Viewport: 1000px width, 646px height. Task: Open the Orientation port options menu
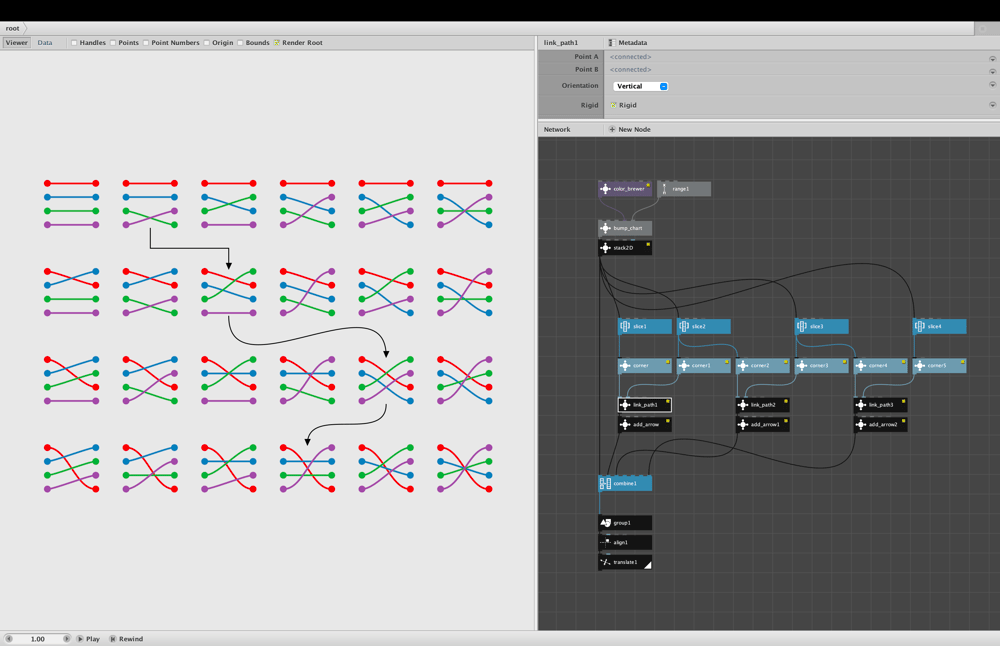(992, 84)
